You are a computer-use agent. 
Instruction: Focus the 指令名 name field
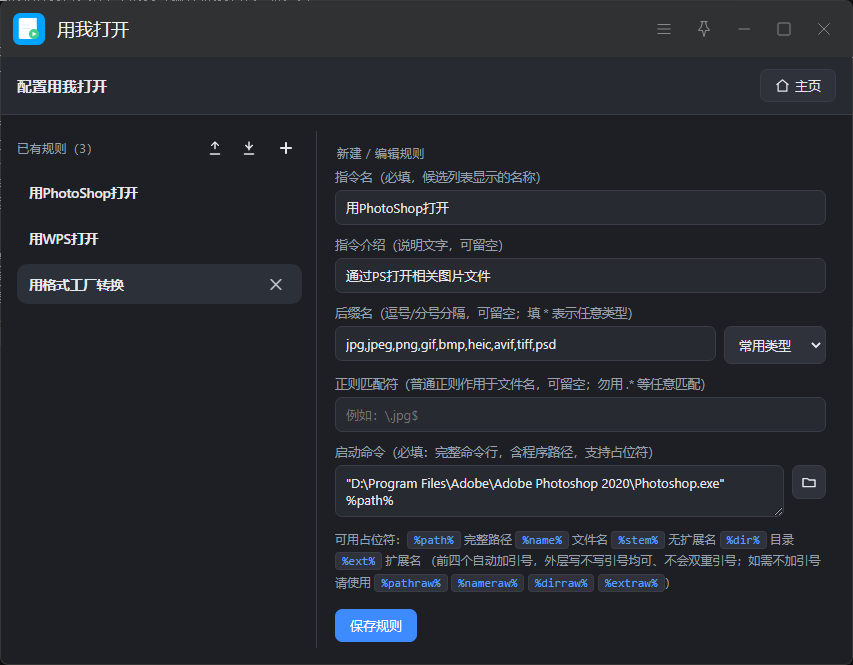[x=580, y=208]
